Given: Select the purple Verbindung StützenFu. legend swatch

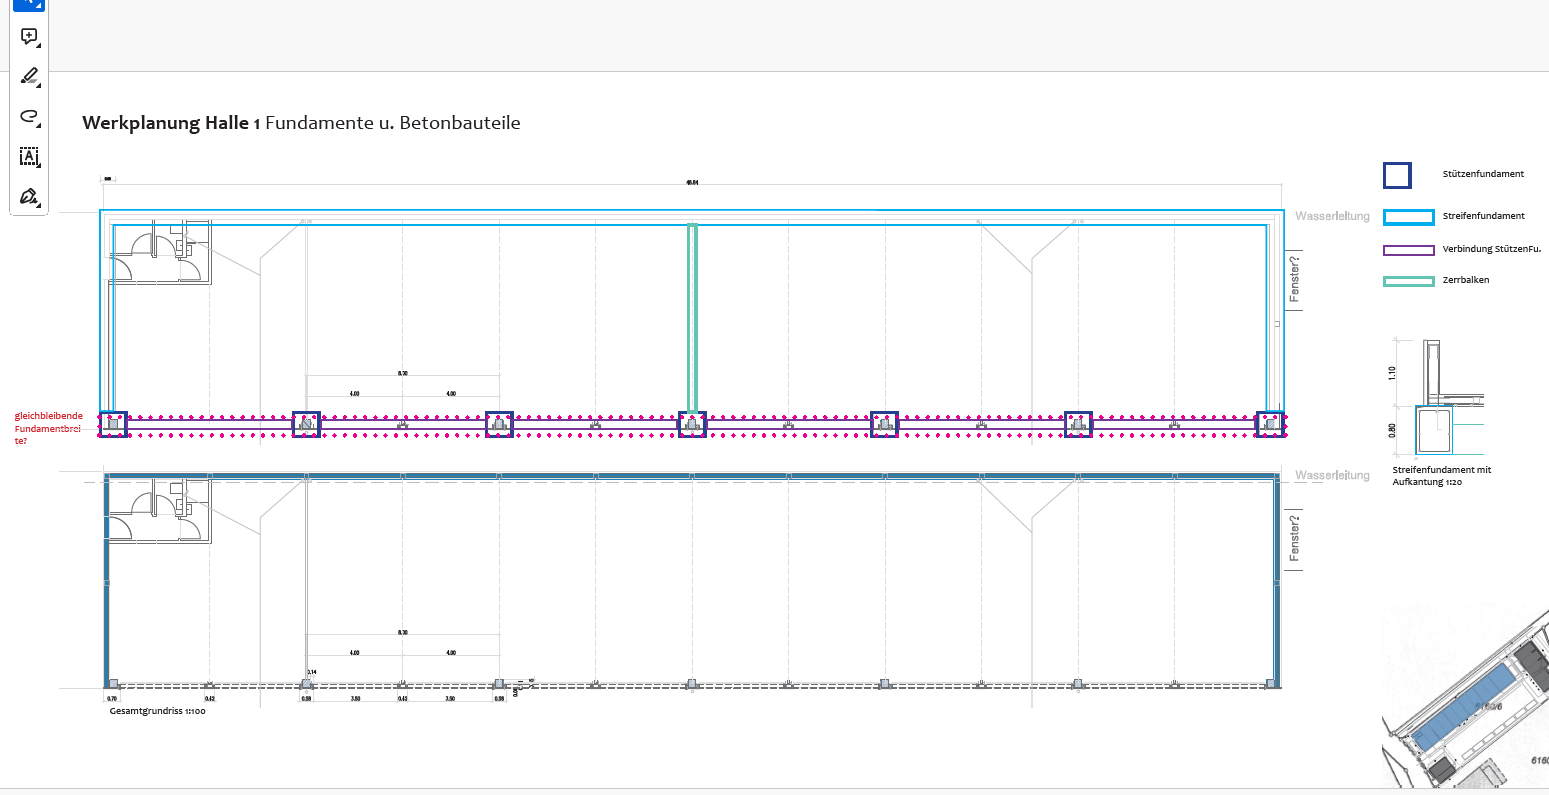Looking at the screenshot, I should [1408, 250].
